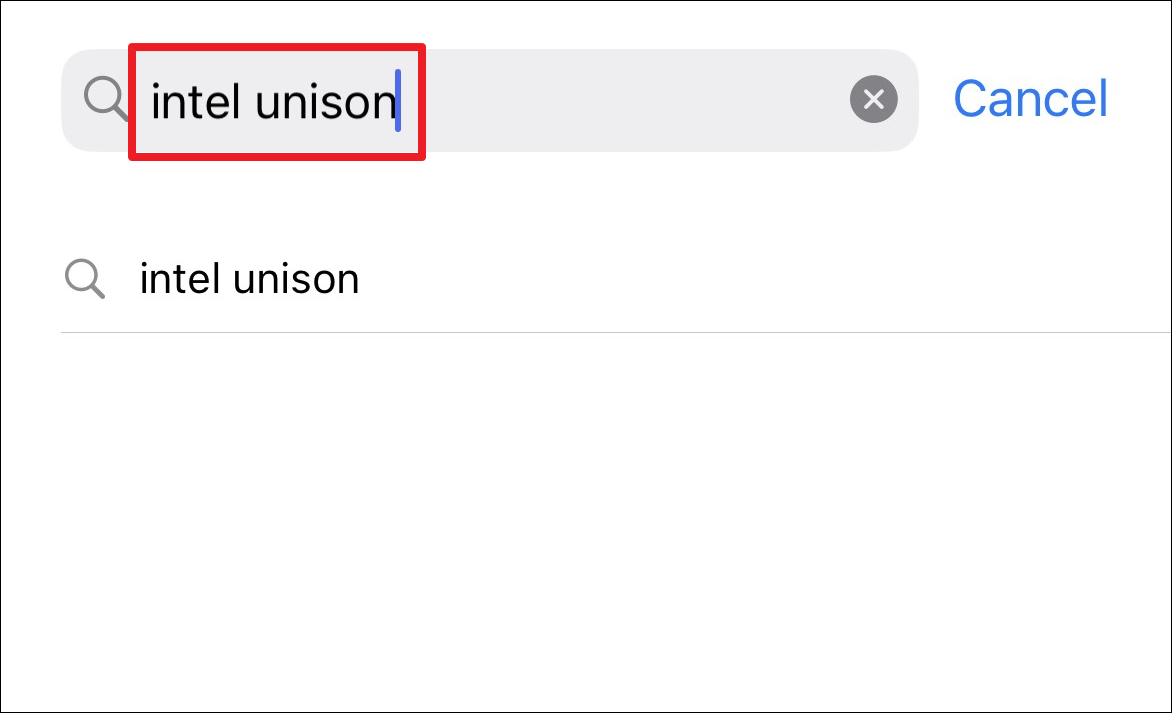This screenshot has width=1172, height=713.
Task: Focus the search field containing "intel unison"
Action: pos(490,100)
